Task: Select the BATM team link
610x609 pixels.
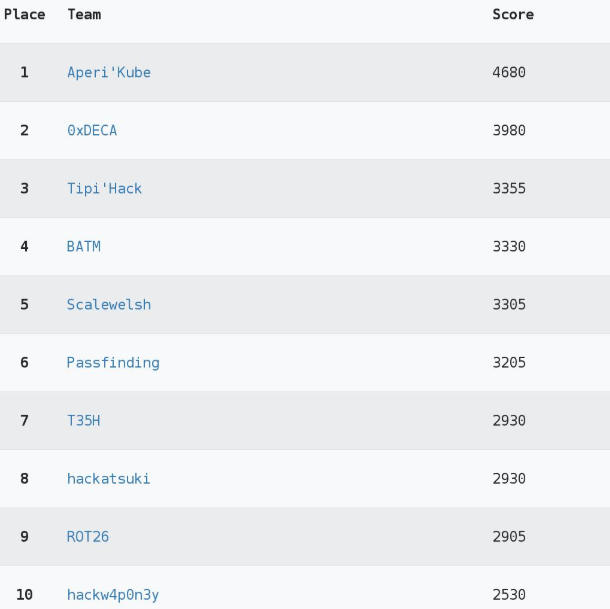Action: pyautogui.click(x=84, y=246)
